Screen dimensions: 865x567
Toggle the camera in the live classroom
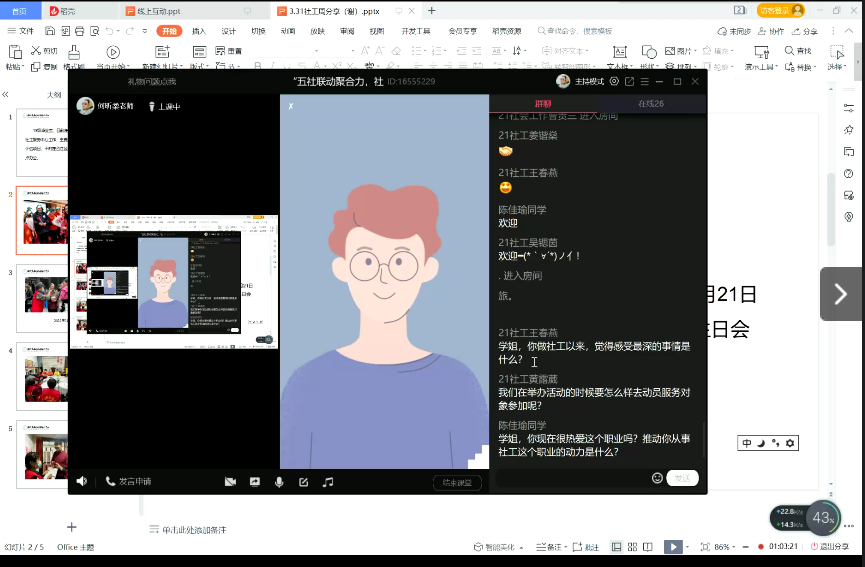(230, 481)
